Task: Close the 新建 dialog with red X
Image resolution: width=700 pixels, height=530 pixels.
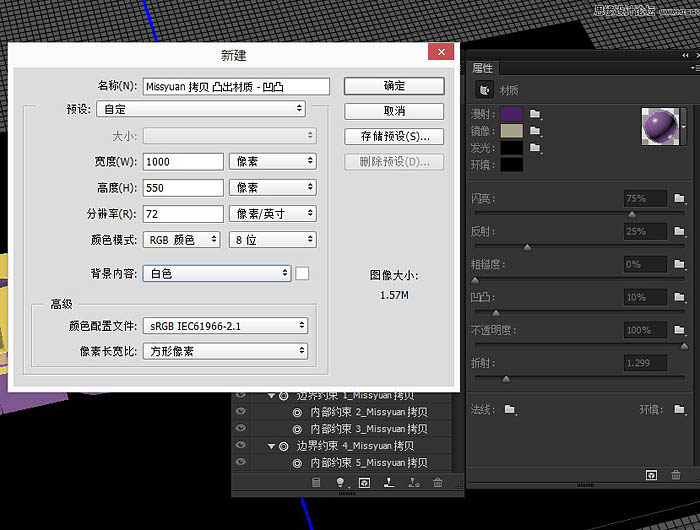Action: coord(441,52)
